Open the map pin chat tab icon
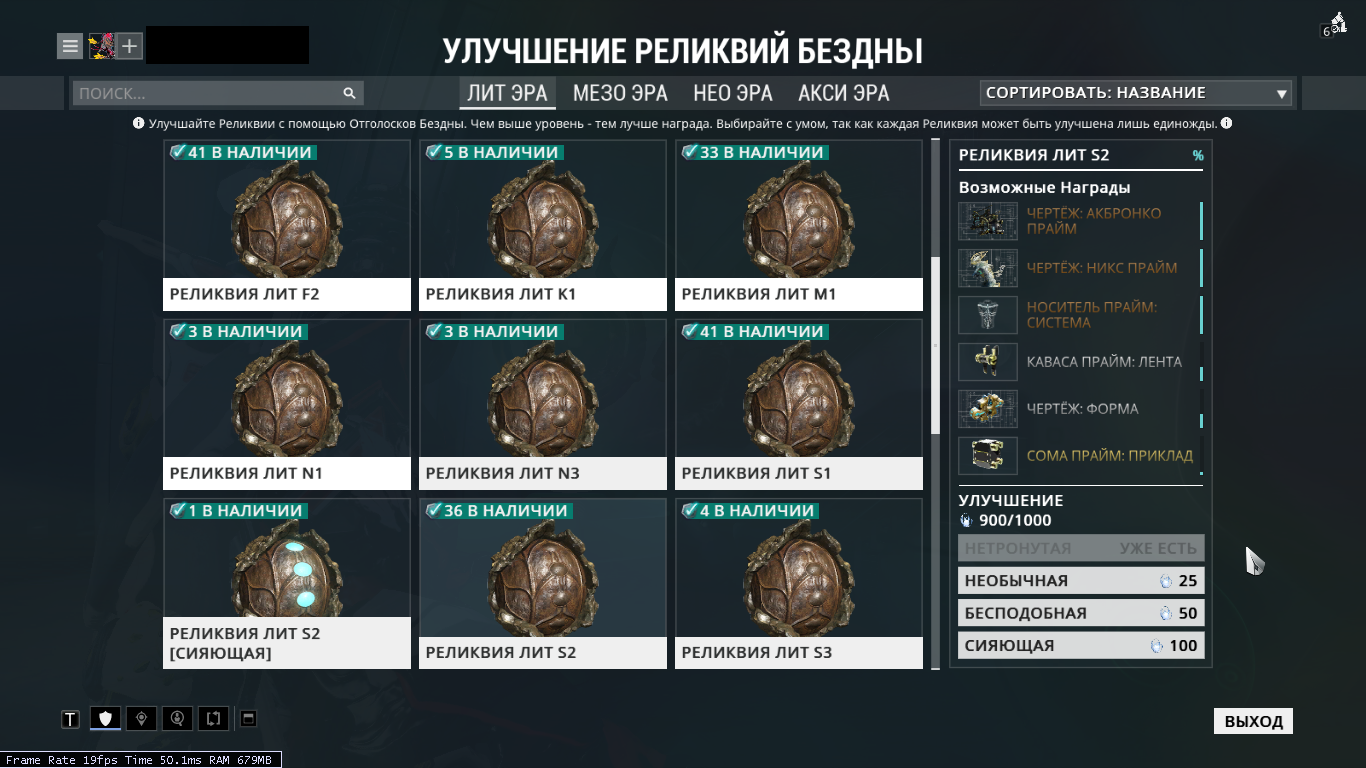This screenshot has width=1366, height=768. 142,718
